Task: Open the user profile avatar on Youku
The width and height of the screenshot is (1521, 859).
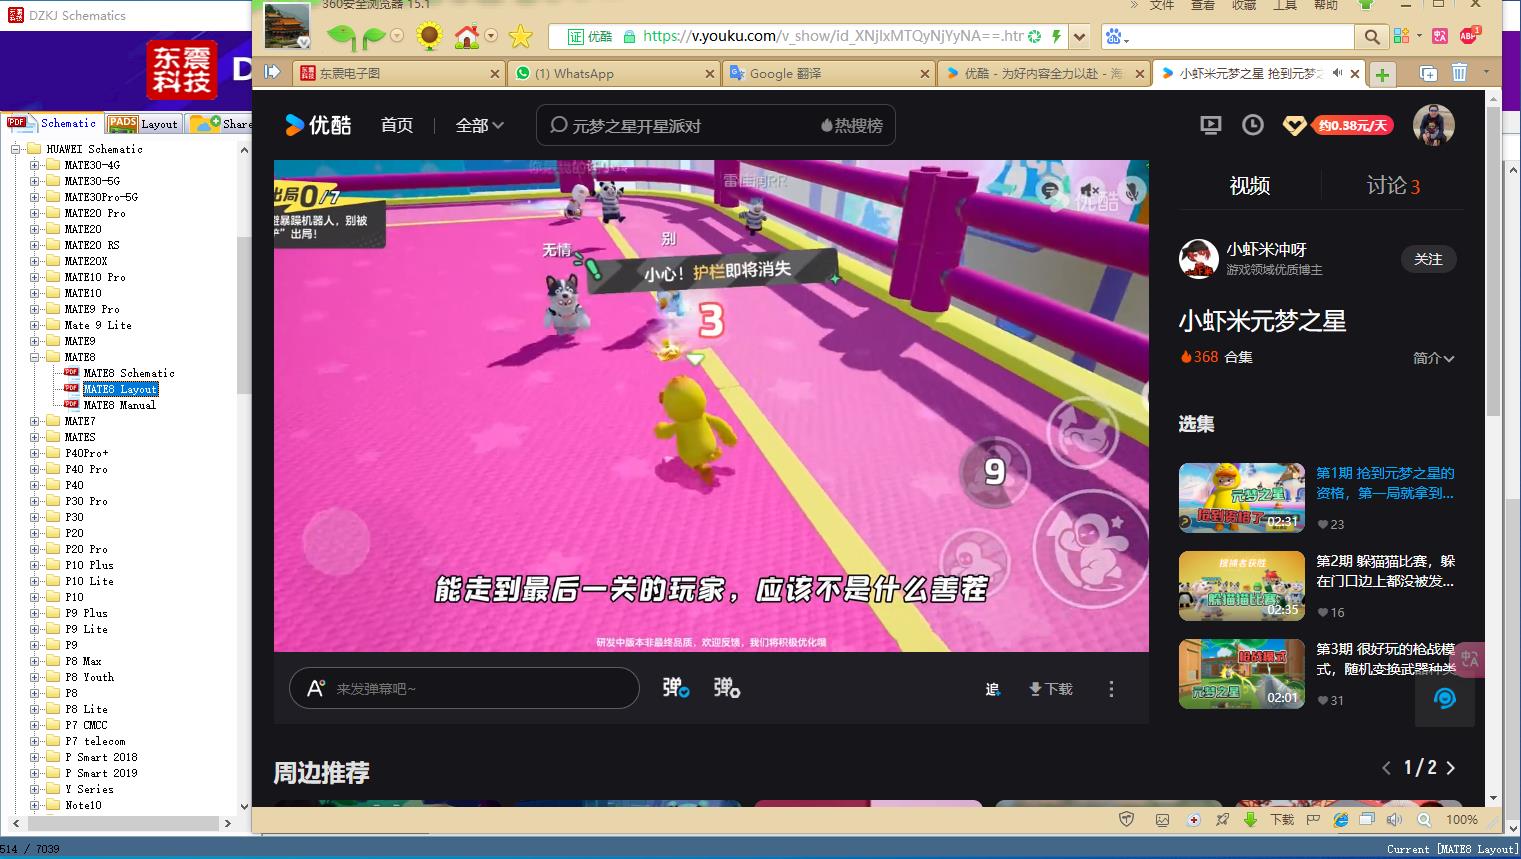Action: (x=1433, y=125)
